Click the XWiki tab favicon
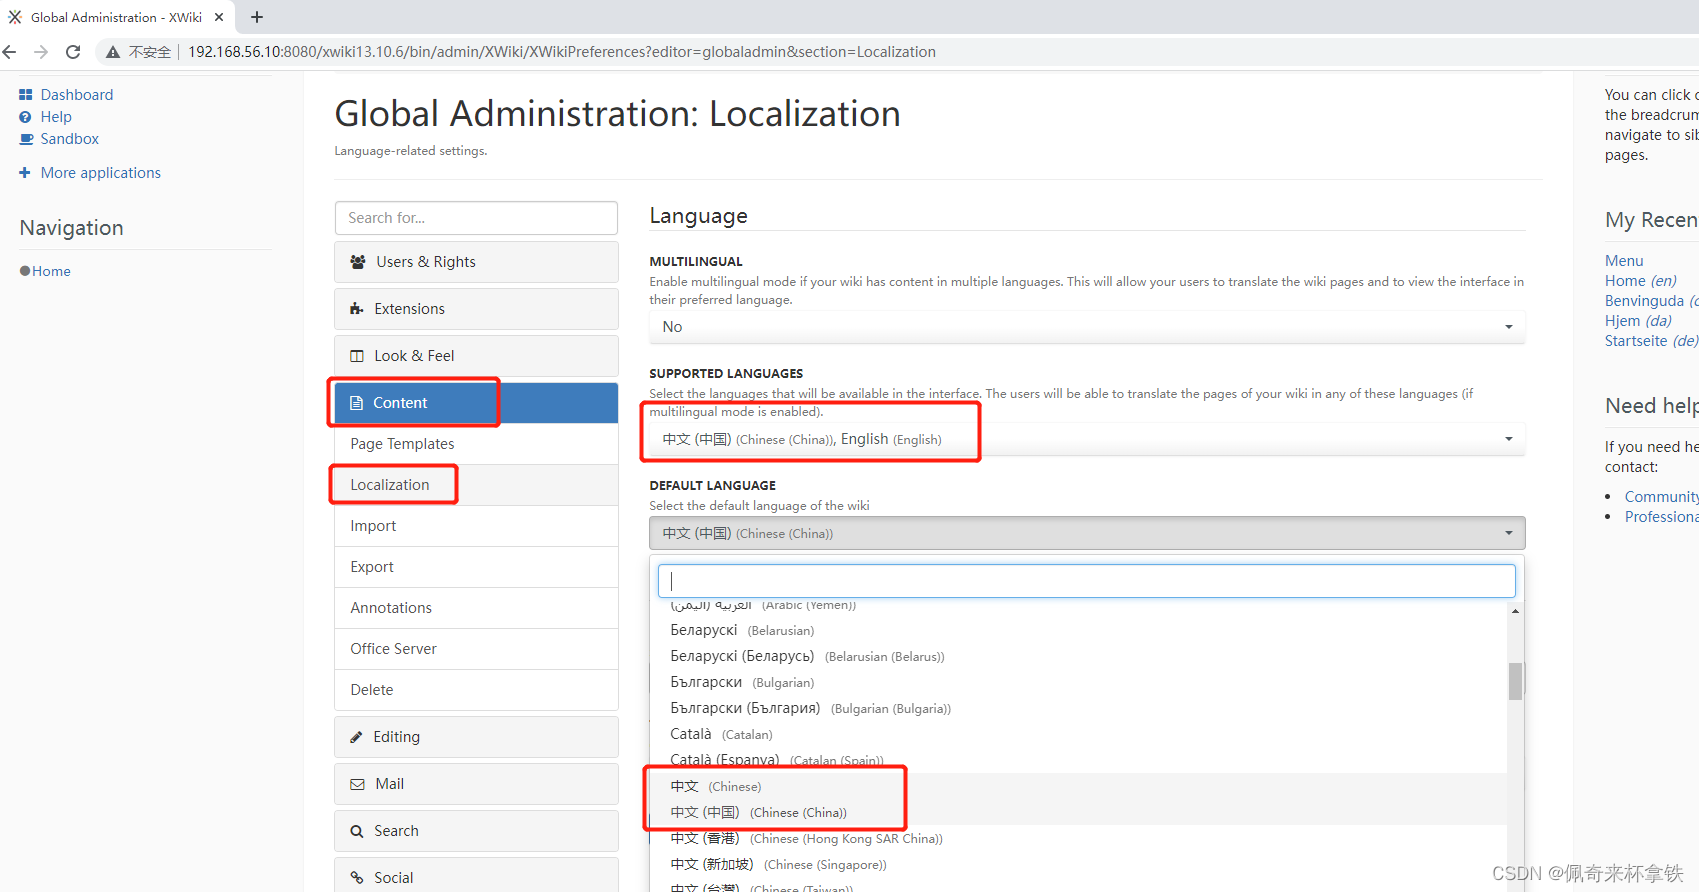This screenshot has height=892, width=1699. (x=15, y=17)
